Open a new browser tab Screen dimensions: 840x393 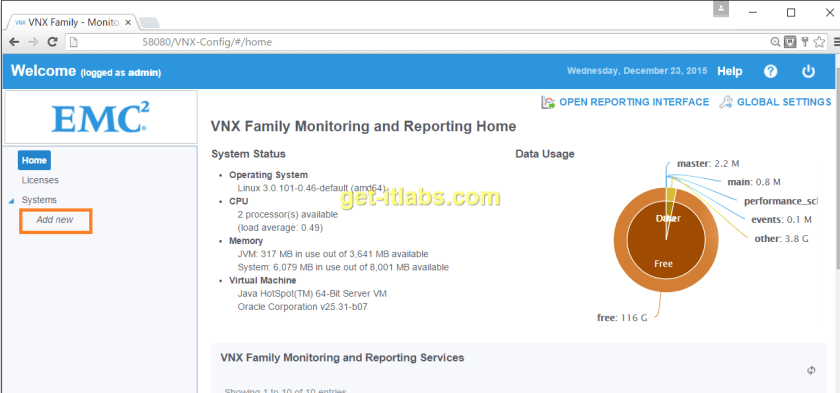click(149, 22)
